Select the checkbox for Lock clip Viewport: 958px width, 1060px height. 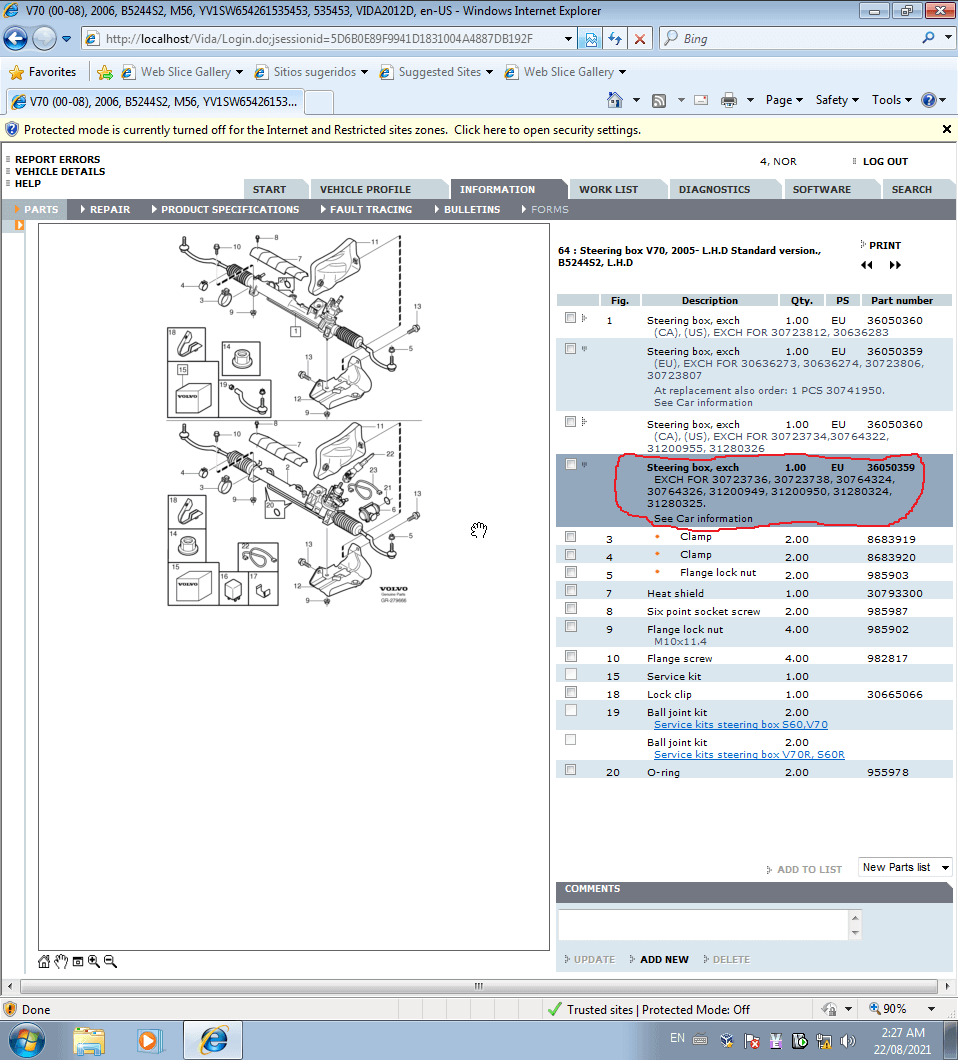click(x=570, y=692)
